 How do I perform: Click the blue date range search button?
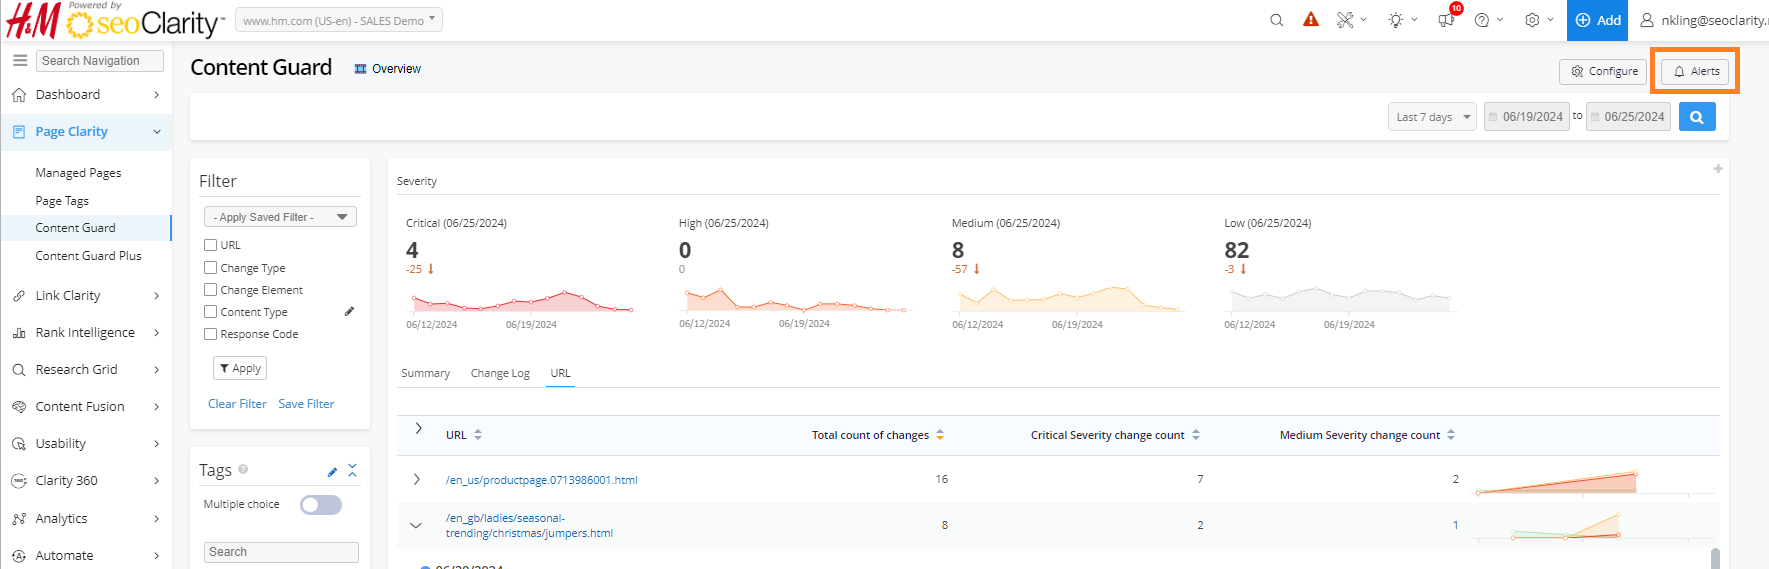coord(1697,117)
